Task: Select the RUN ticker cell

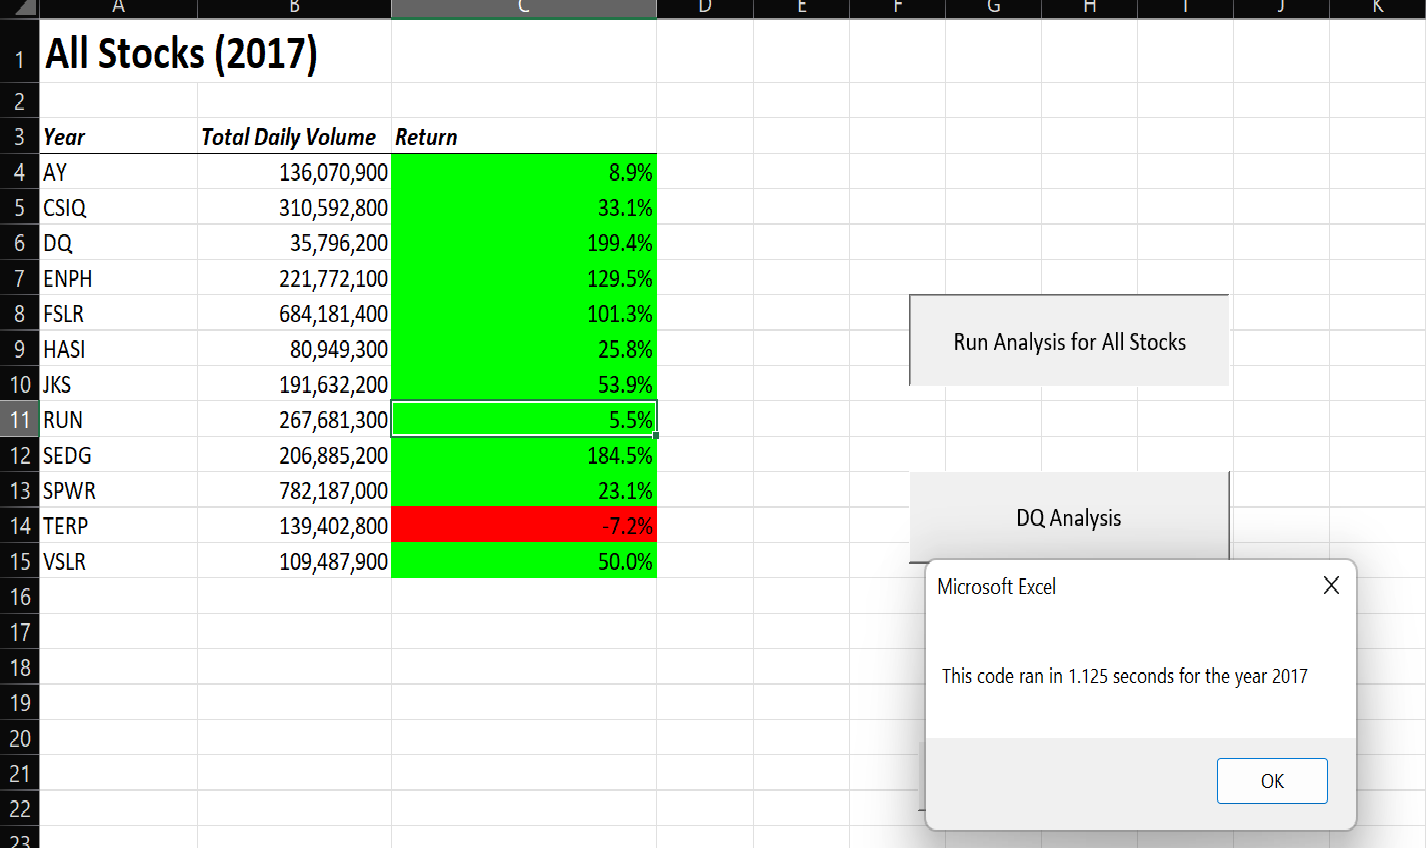Action: click(x=117, y=419)
